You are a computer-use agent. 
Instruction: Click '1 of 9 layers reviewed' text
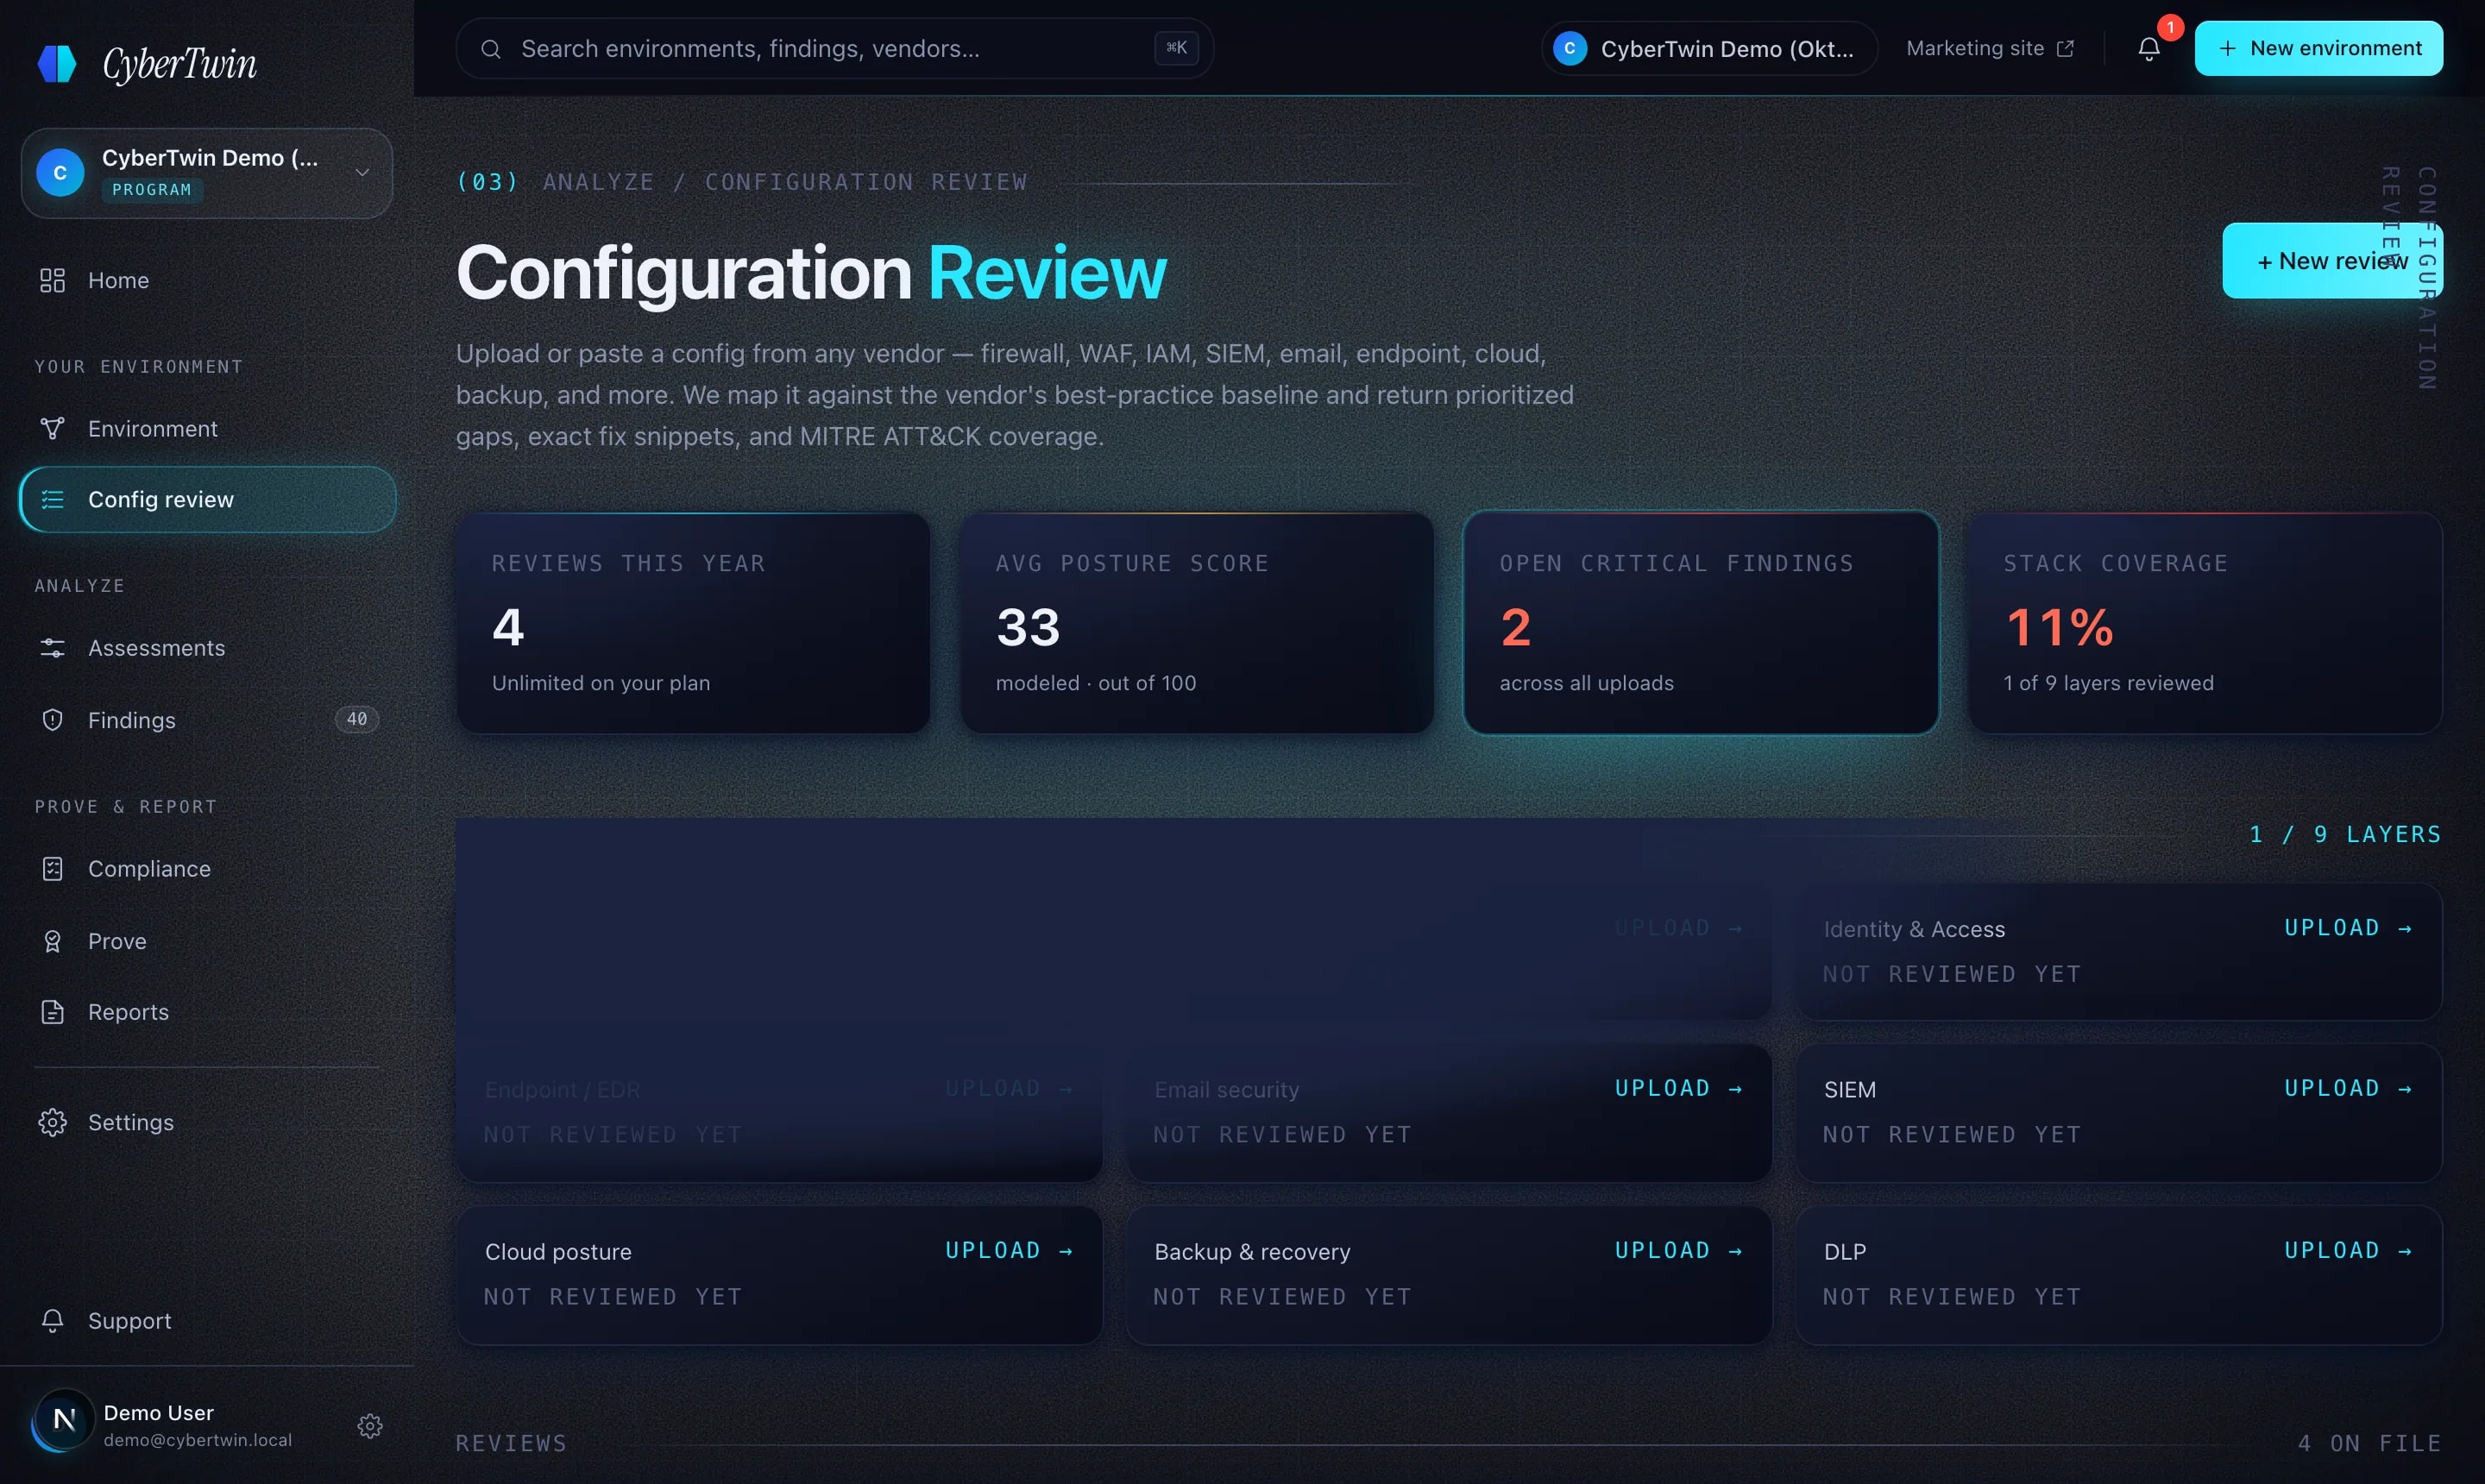pyautogui.click(x=2108, y=683)
